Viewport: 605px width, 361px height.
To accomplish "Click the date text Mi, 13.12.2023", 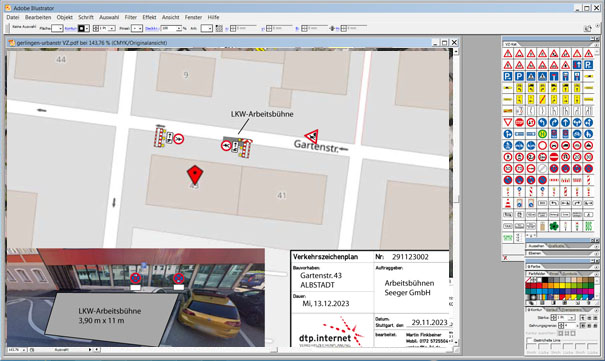I will coord(326,304).
